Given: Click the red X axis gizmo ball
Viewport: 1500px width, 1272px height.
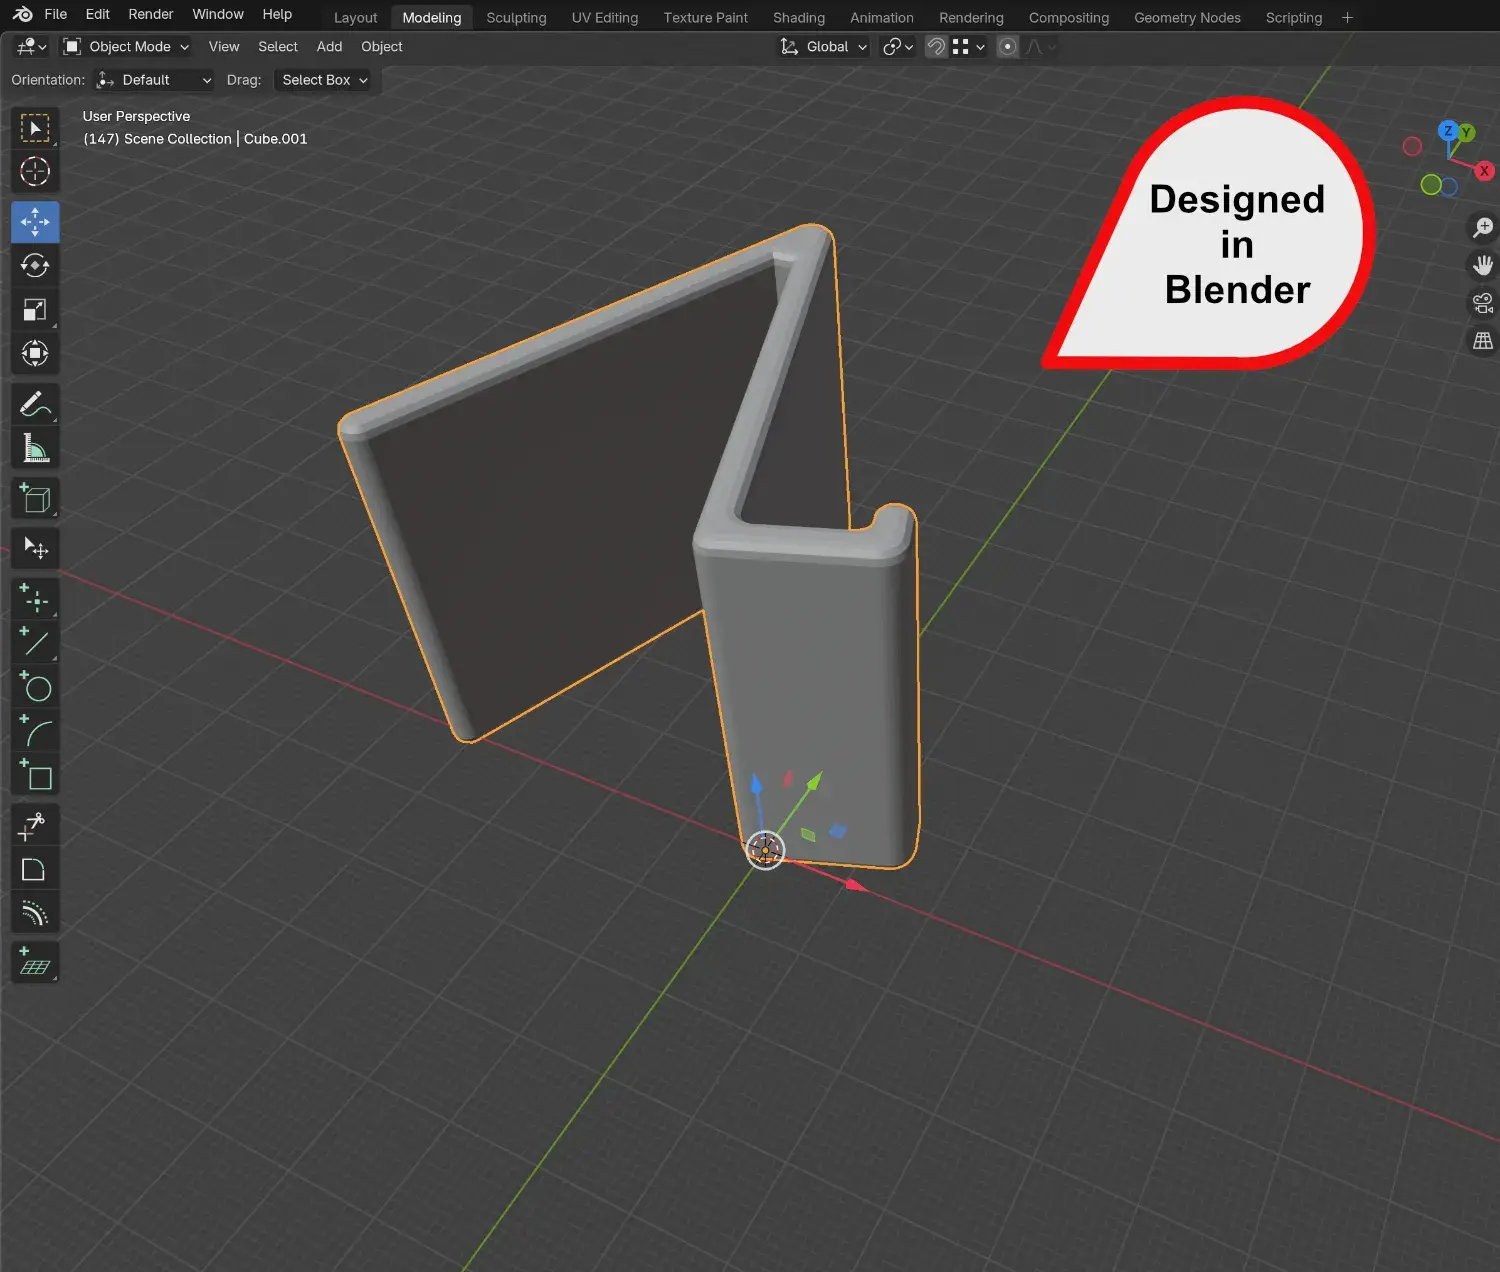Looking at the screenshot, I should [1484, 171].
